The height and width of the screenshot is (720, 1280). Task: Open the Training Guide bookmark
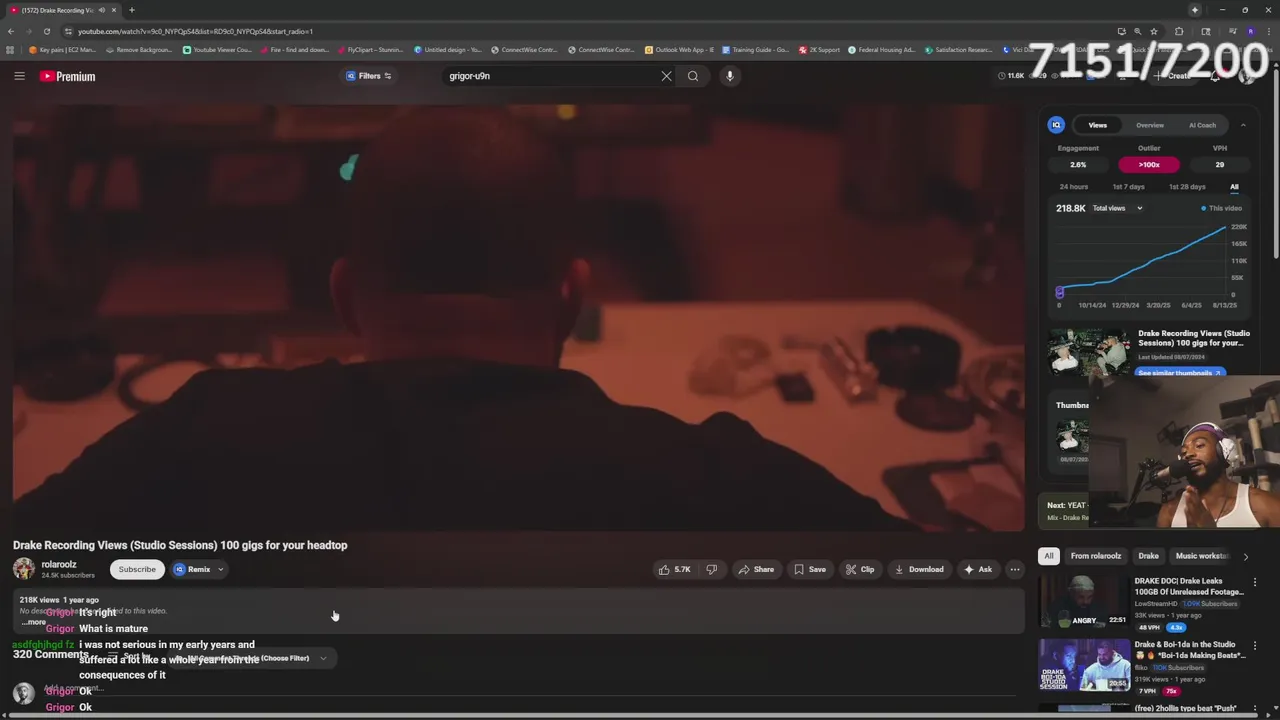point(755,50)
